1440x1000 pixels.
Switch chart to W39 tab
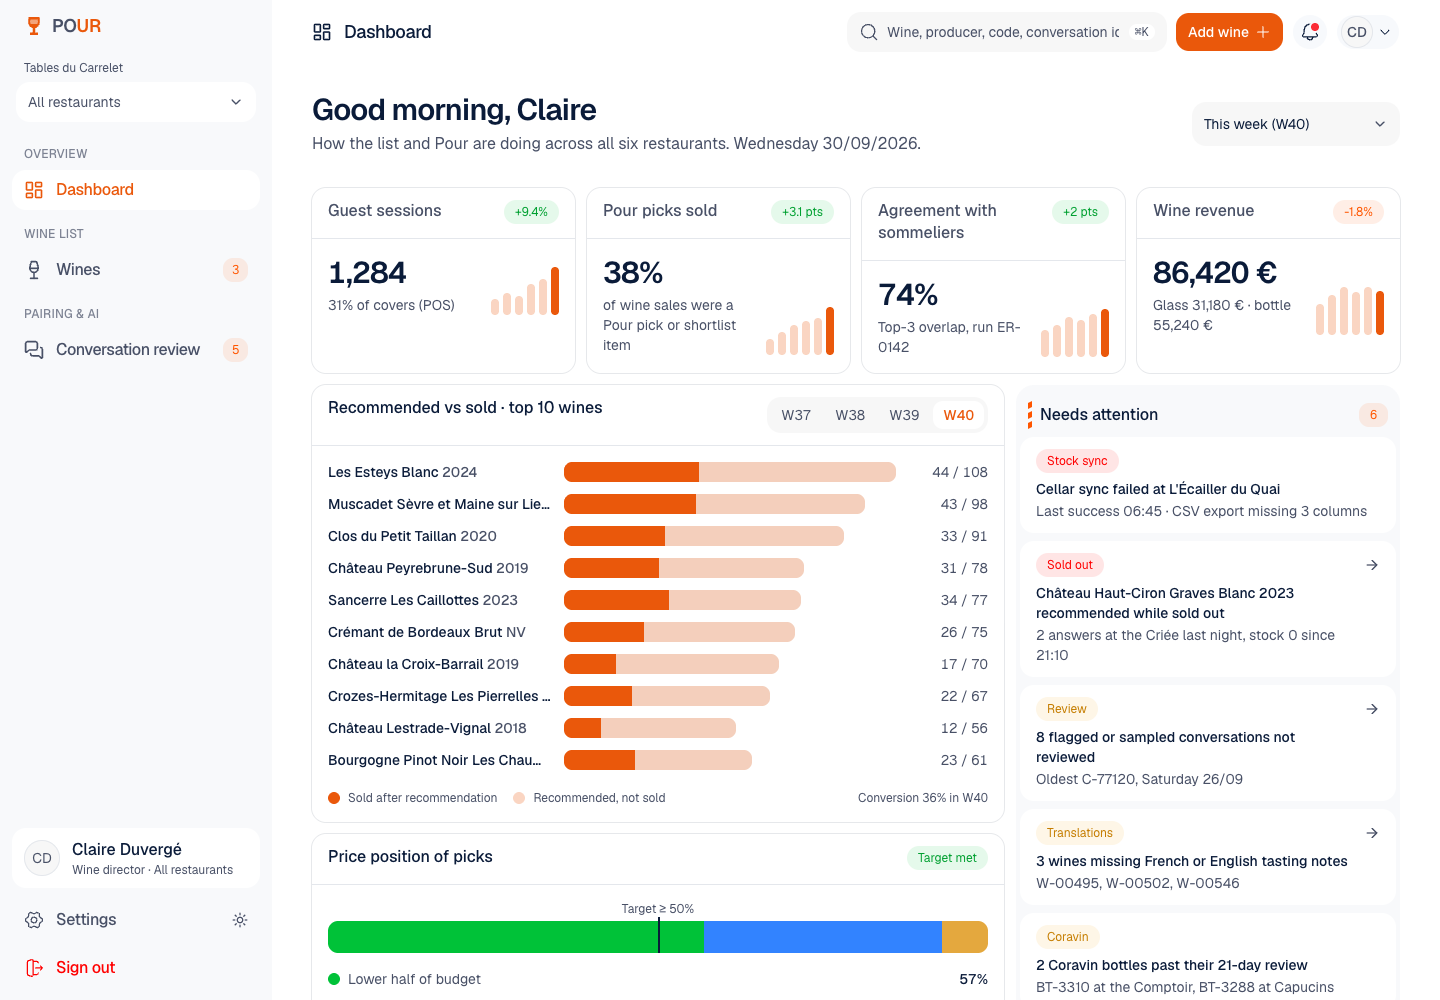pos(904,415)
